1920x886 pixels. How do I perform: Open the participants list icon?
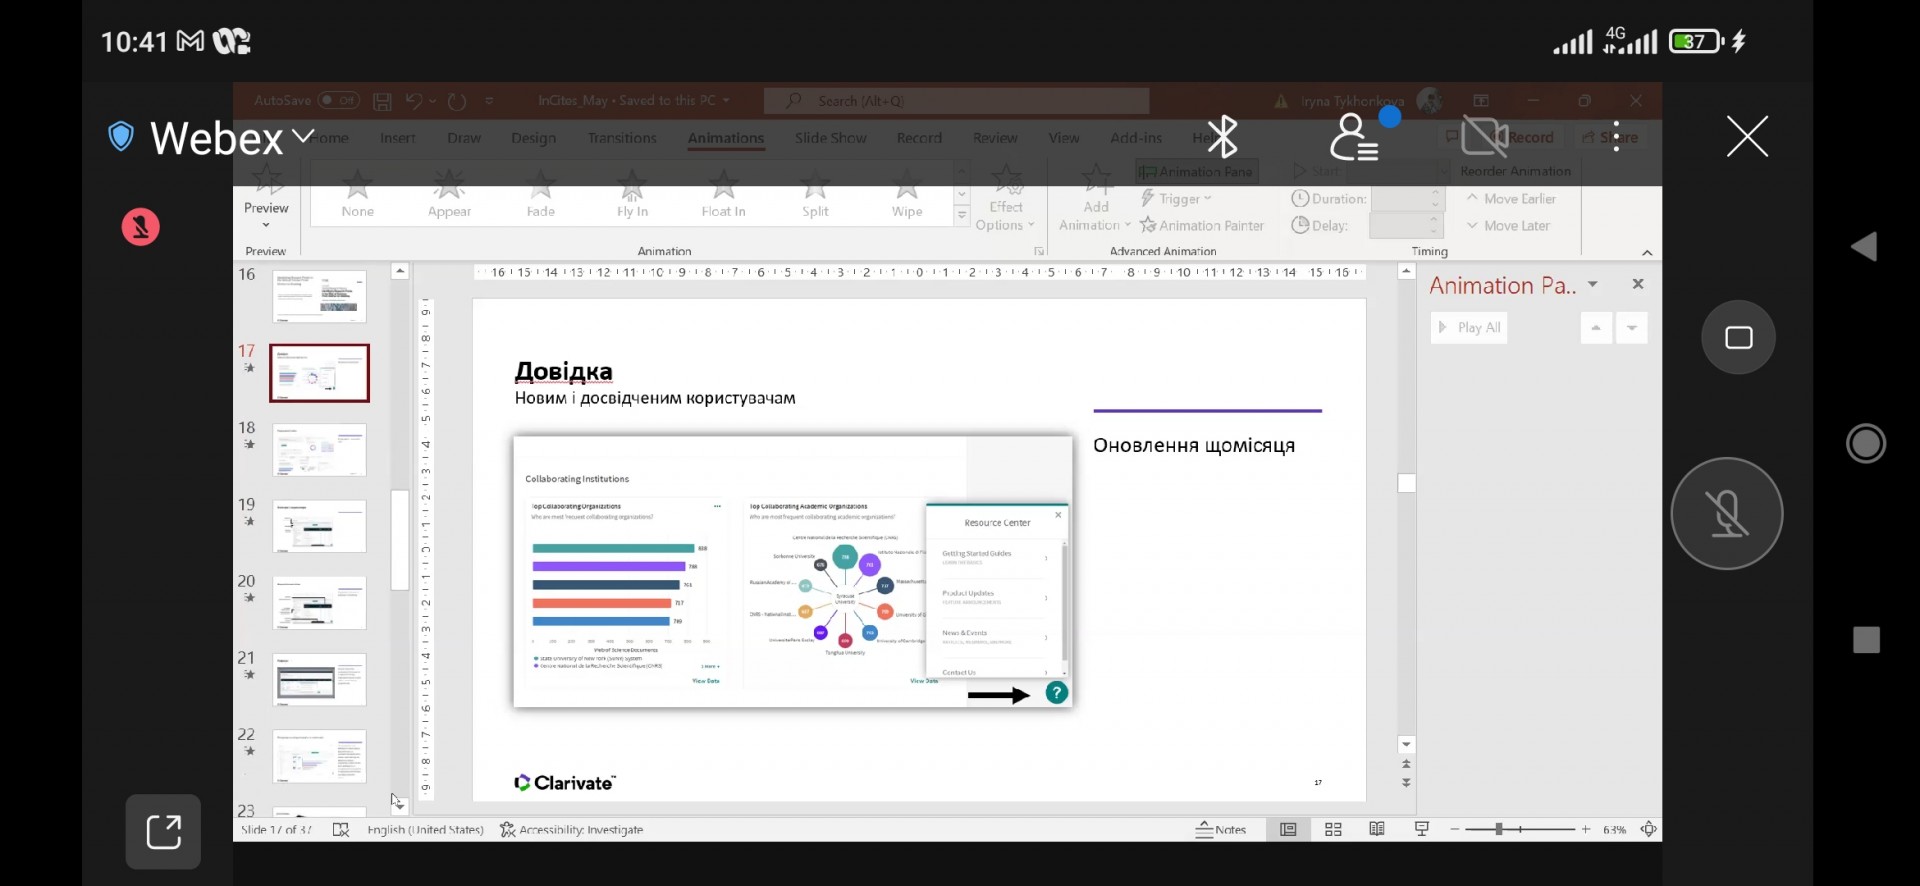pyautogui.click(x=1355, y=137)
